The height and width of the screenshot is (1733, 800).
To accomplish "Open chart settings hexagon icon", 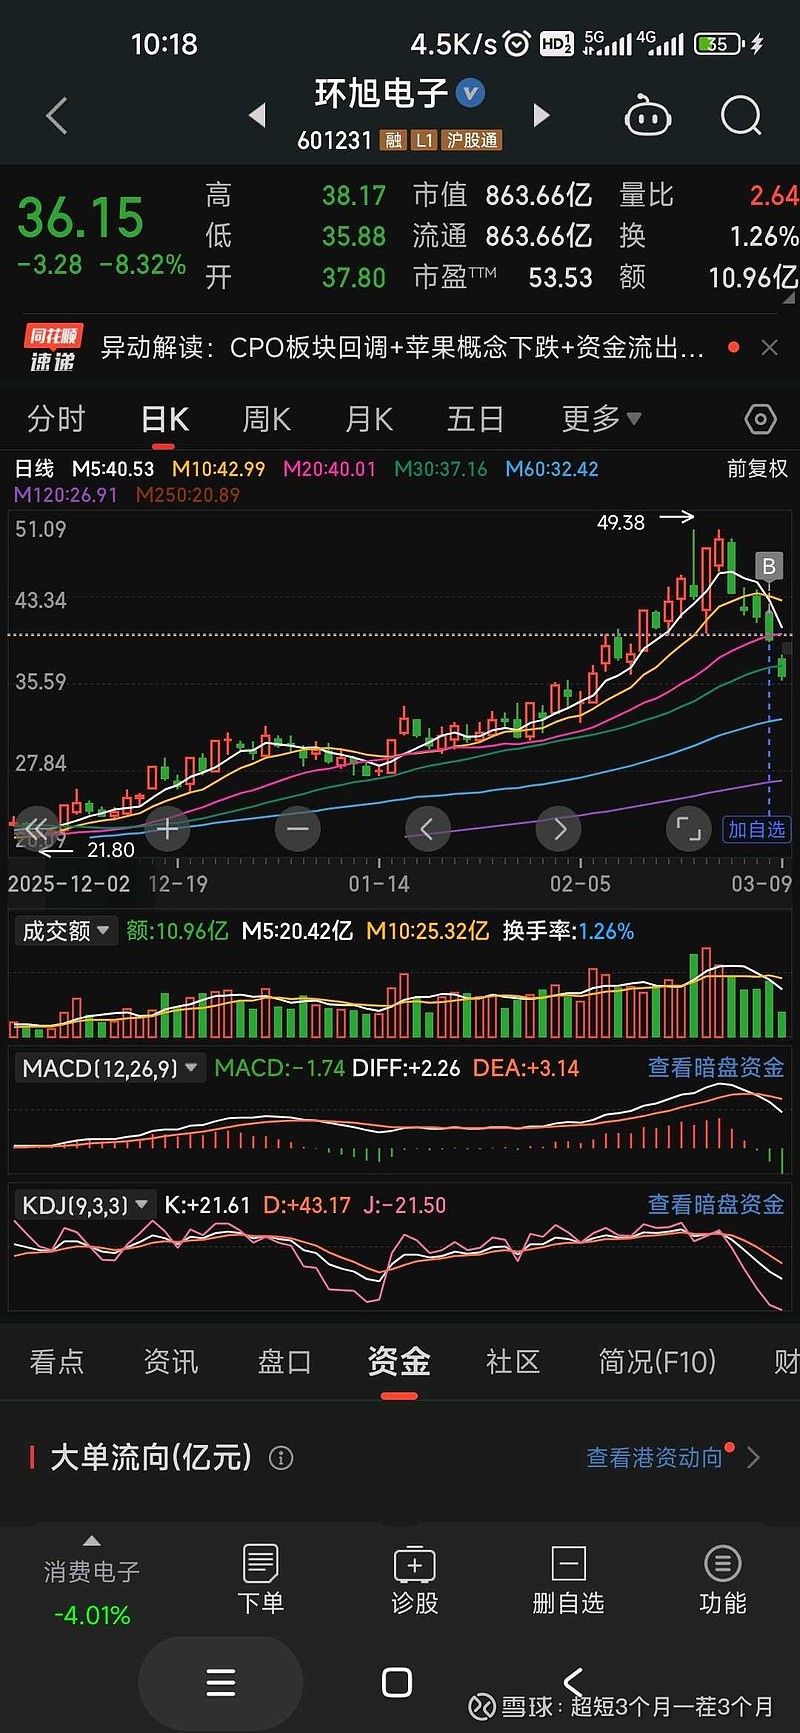I will click(x=760, y=419).
